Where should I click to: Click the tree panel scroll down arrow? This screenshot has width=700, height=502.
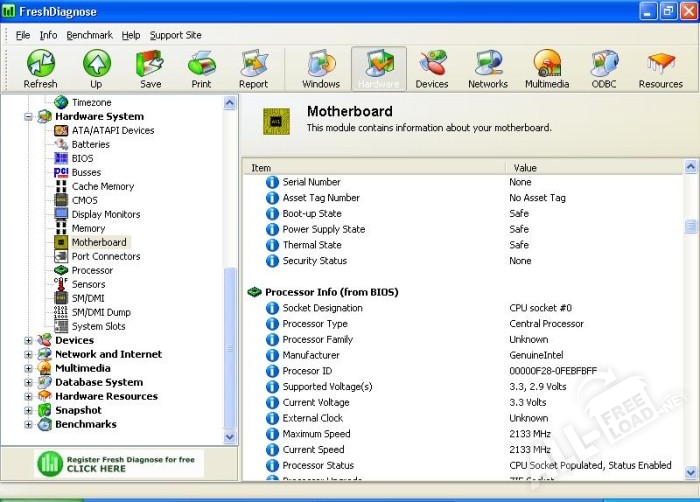point(230,437)
